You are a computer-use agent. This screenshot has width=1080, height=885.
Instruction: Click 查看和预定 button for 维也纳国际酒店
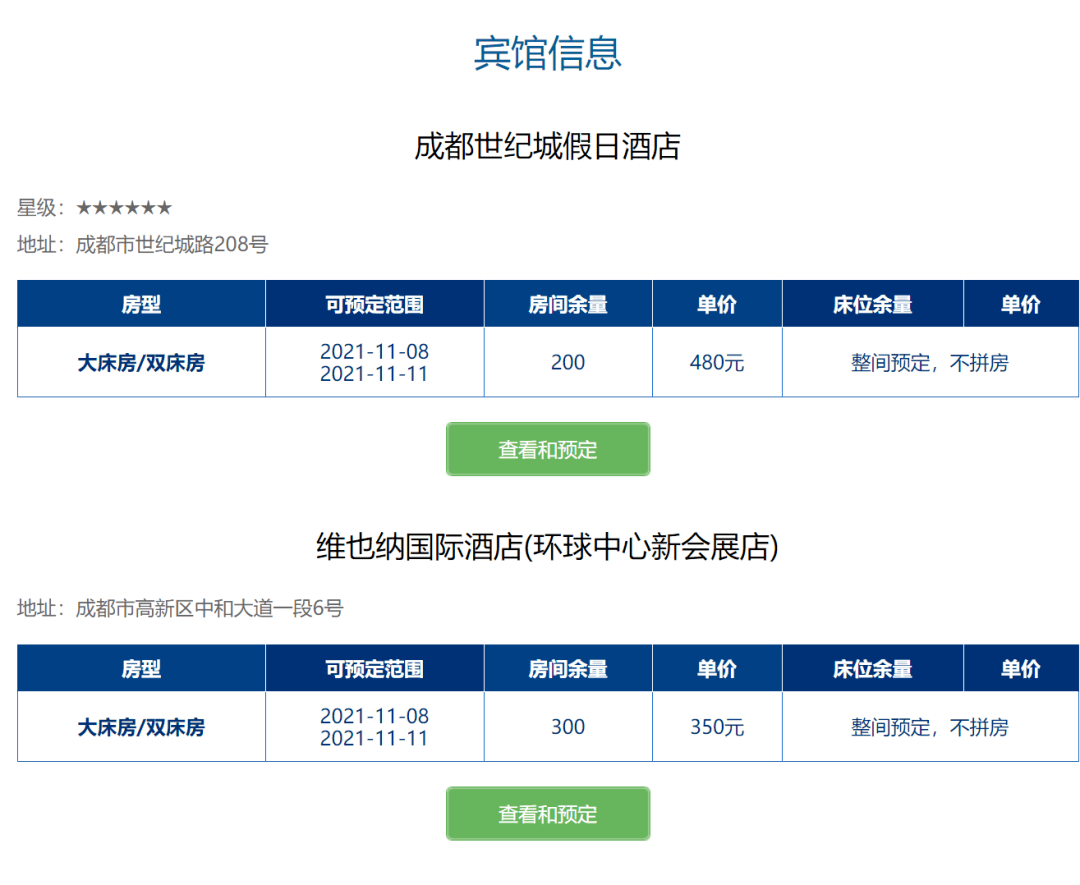point(548,813)
